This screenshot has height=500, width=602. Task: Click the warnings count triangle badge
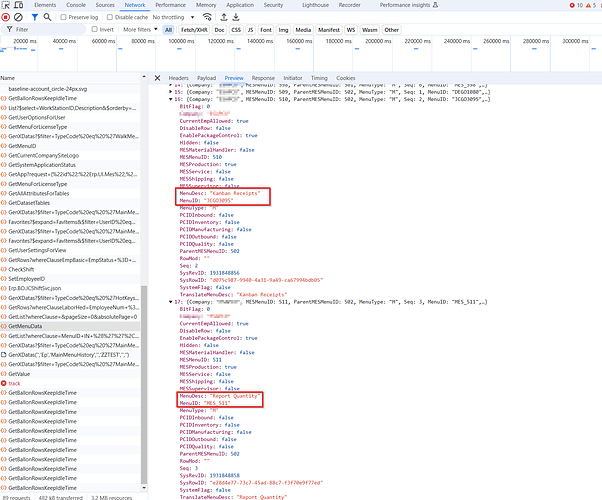[x=591, y=5]
